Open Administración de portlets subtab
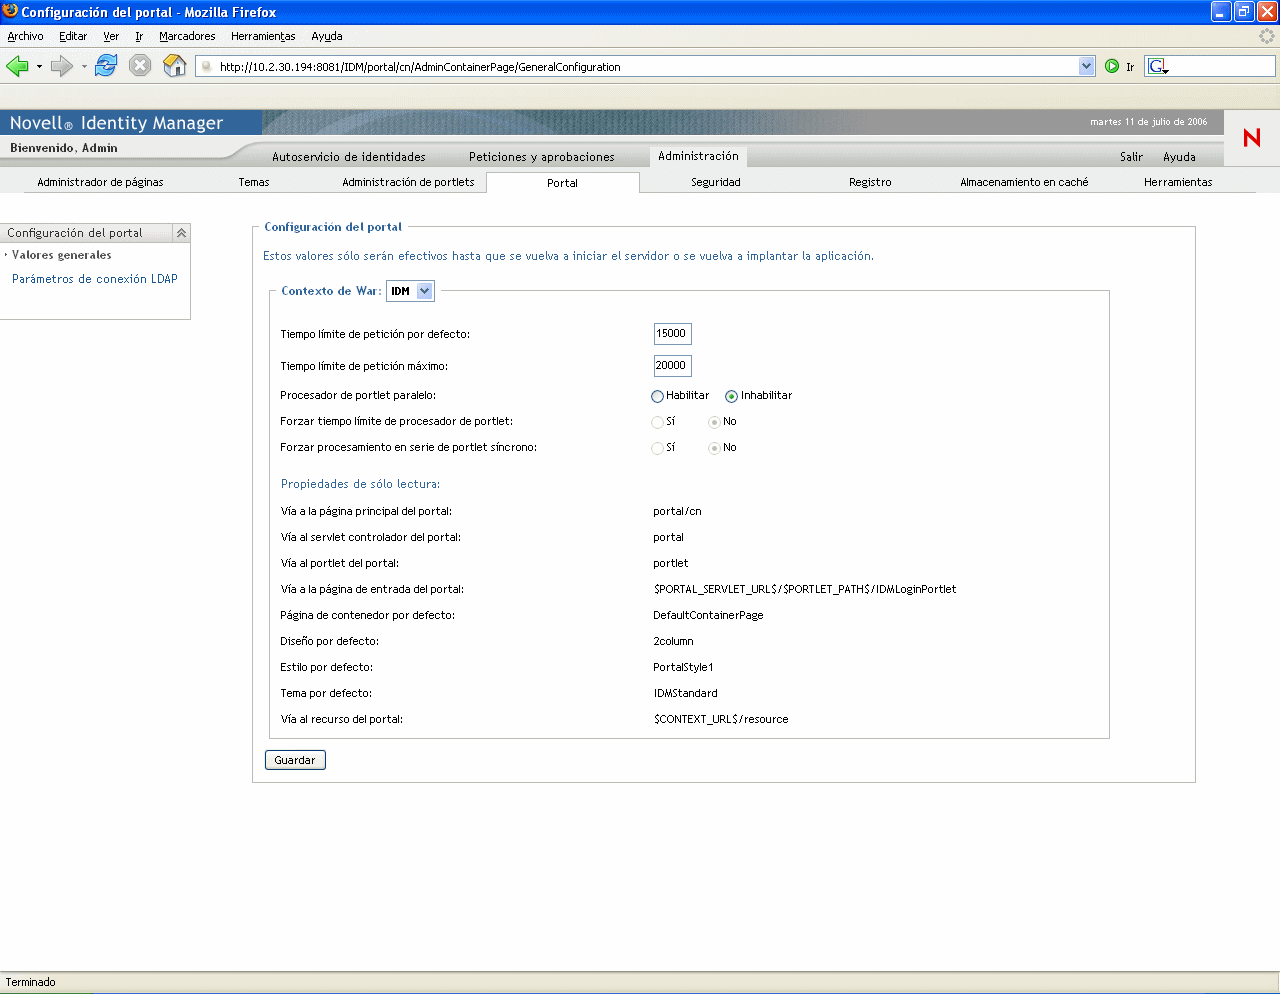The width and height of the screenshot is (1280, 994). (x=408, y=182)
